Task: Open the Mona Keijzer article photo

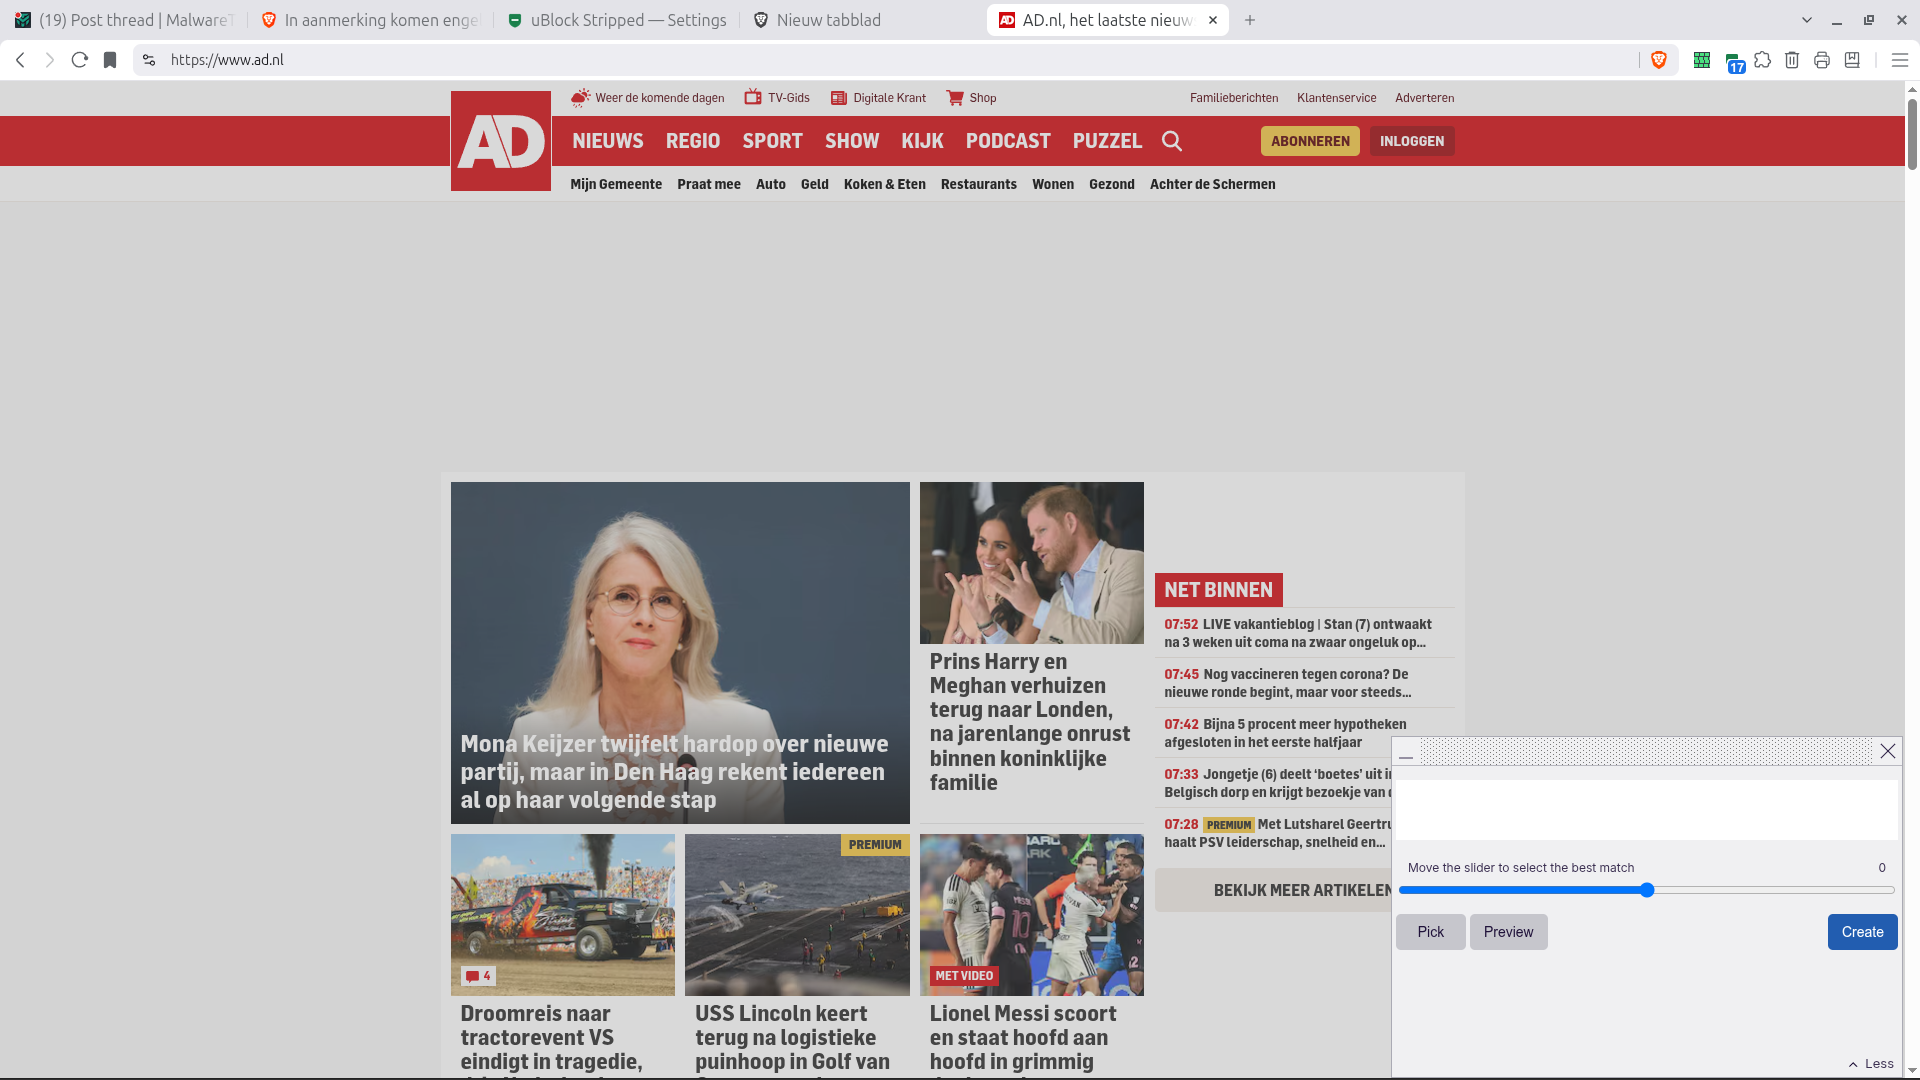Action: (x=680, y=653)
